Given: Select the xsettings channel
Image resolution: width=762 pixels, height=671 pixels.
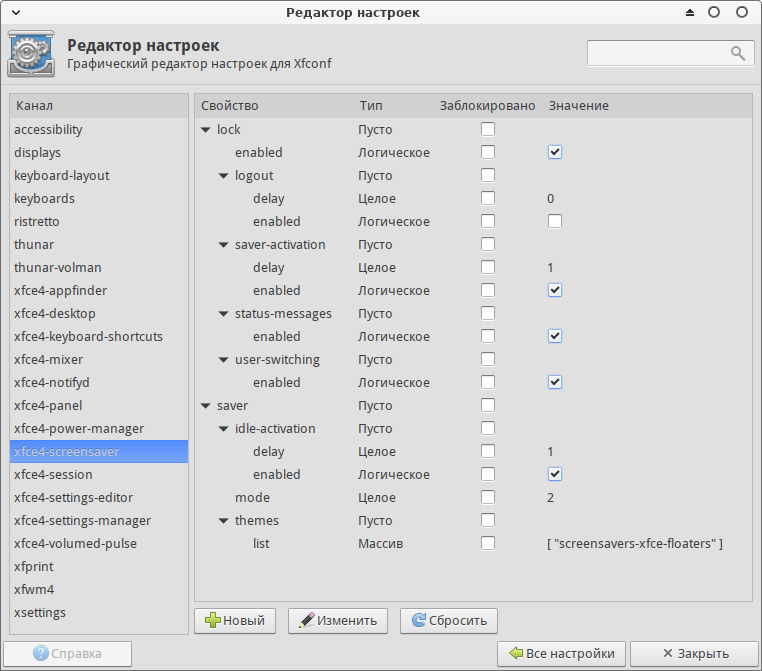Looking at the screenshot, I should 99,613.
